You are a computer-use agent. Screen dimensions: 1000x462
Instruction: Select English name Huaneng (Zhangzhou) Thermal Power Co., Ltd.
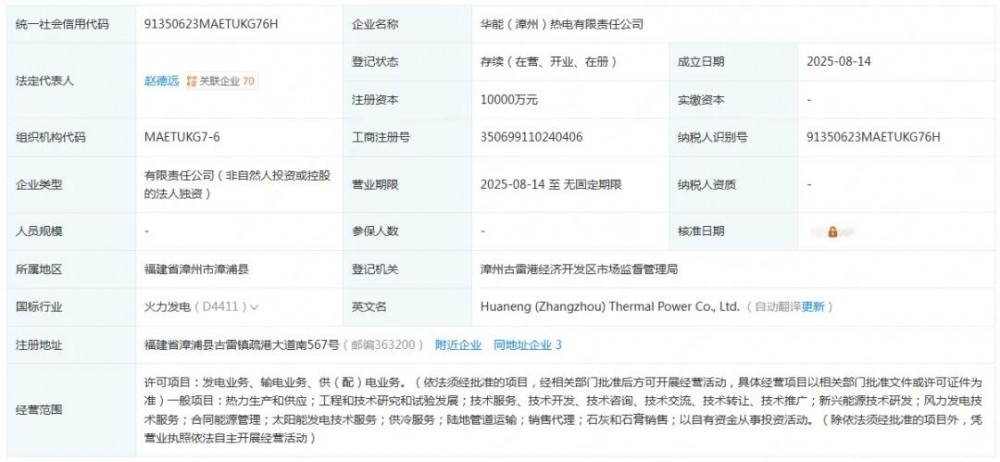point(610,307)
